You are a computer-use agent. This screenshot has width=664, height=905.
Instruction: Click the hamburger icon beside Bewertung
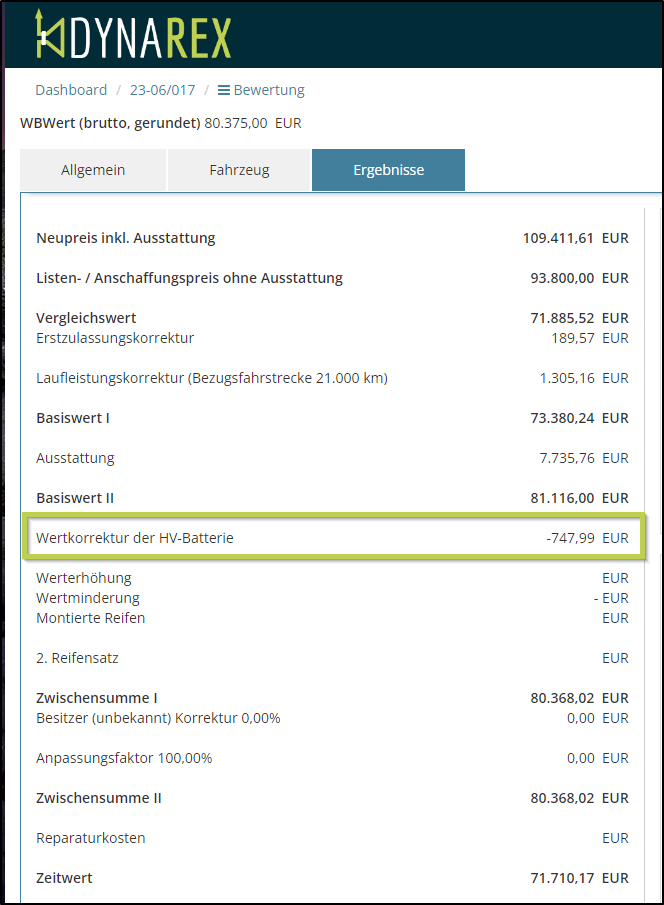click(224, 90)
